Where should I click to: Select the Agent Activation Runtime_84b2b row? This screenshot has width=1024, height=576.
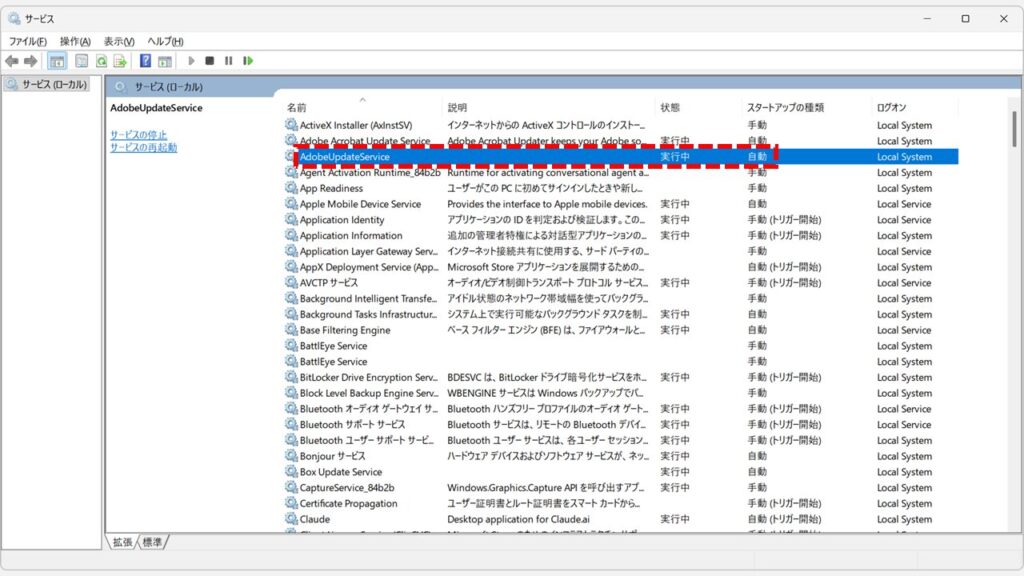pyautogui.click(x=621, y=172)
